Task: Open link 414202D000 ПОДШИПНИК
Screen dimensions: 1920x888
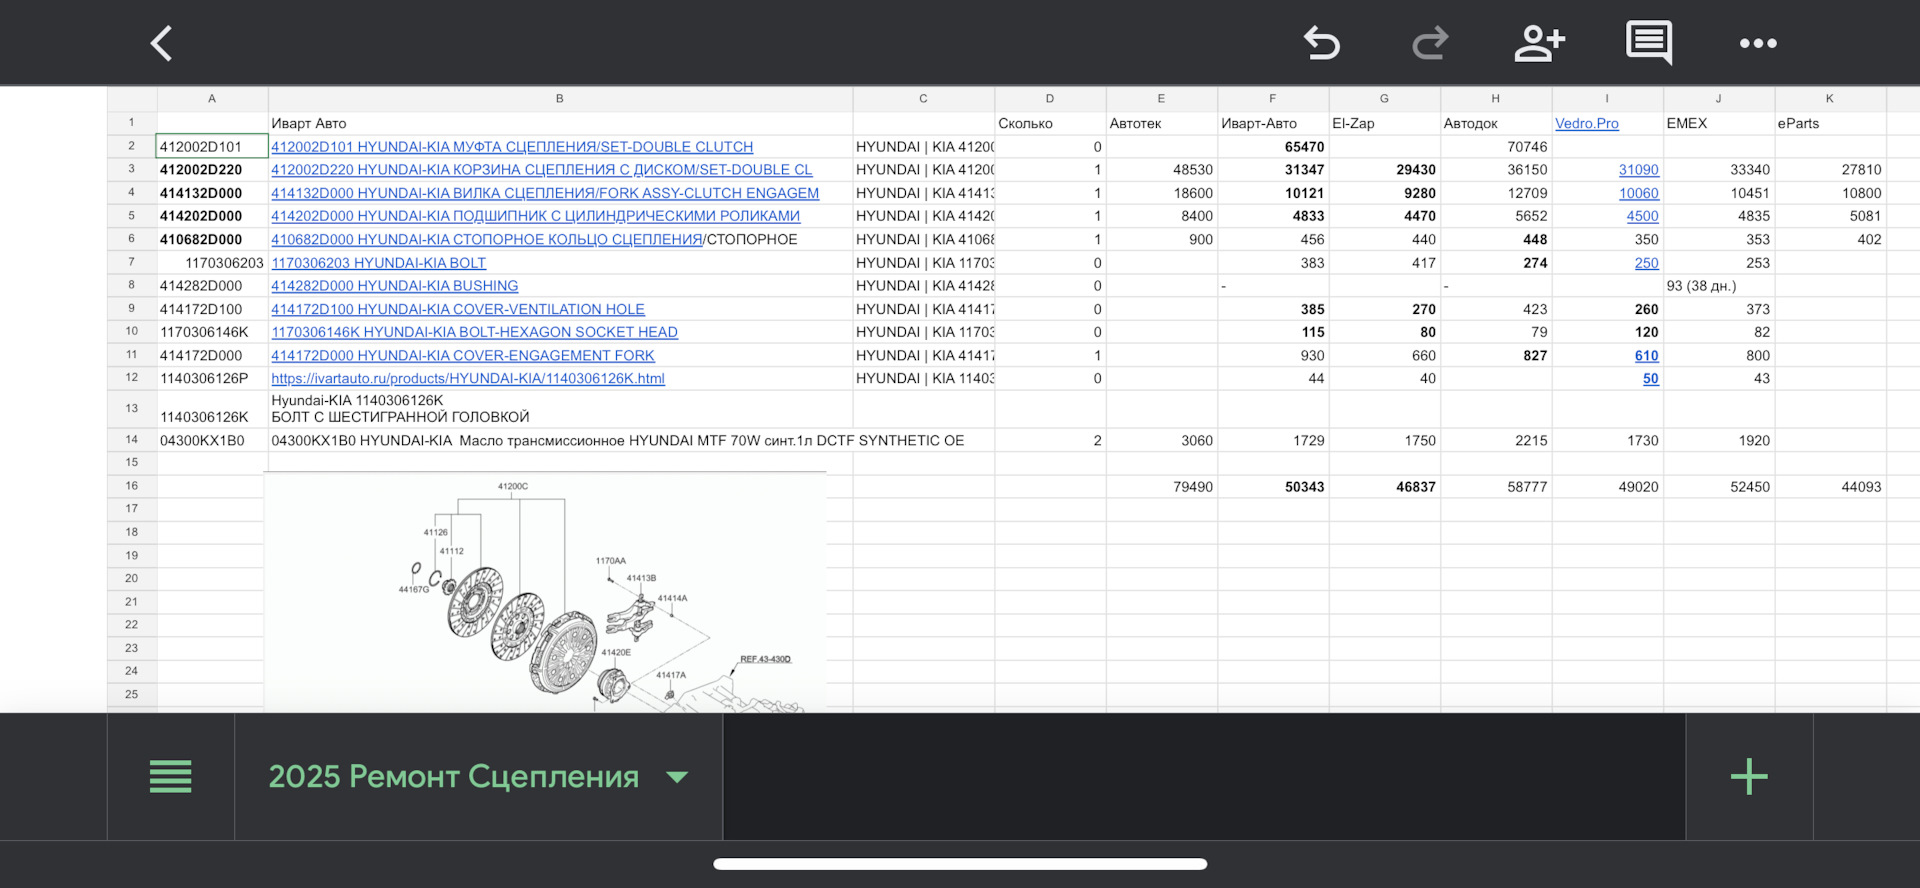Action: click(535, 216)
